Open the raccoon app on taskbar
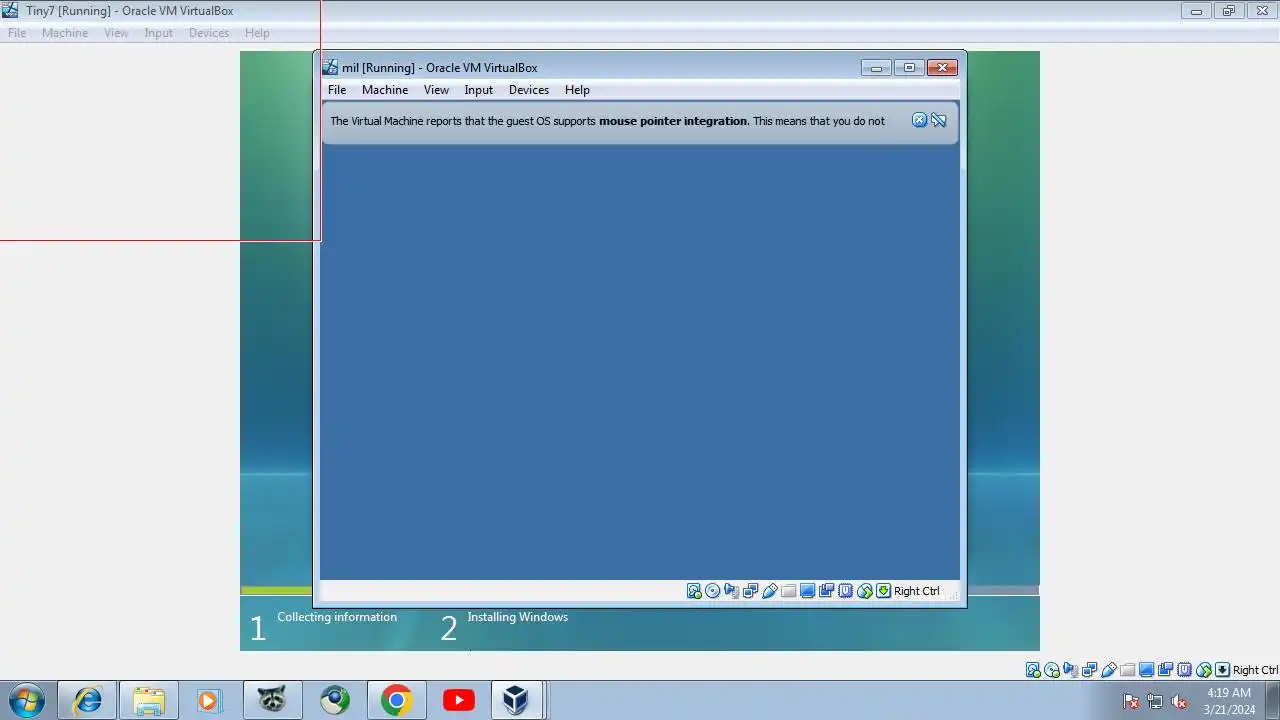1280x720 pixels. 272,700
